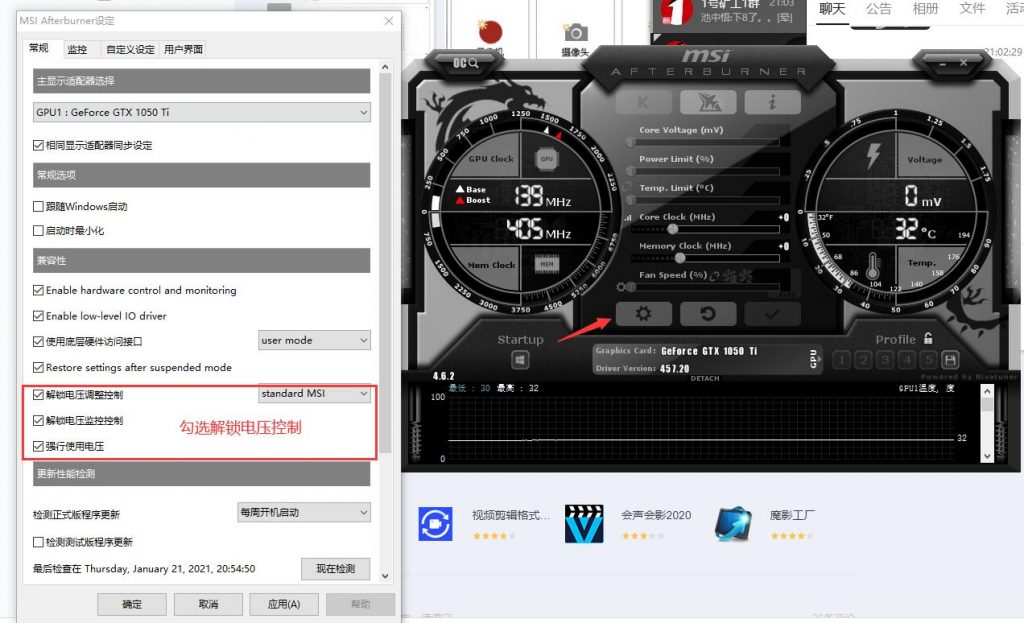Switch to the 监控 tab
1024x623 pixels.
(x=77, y=49)
